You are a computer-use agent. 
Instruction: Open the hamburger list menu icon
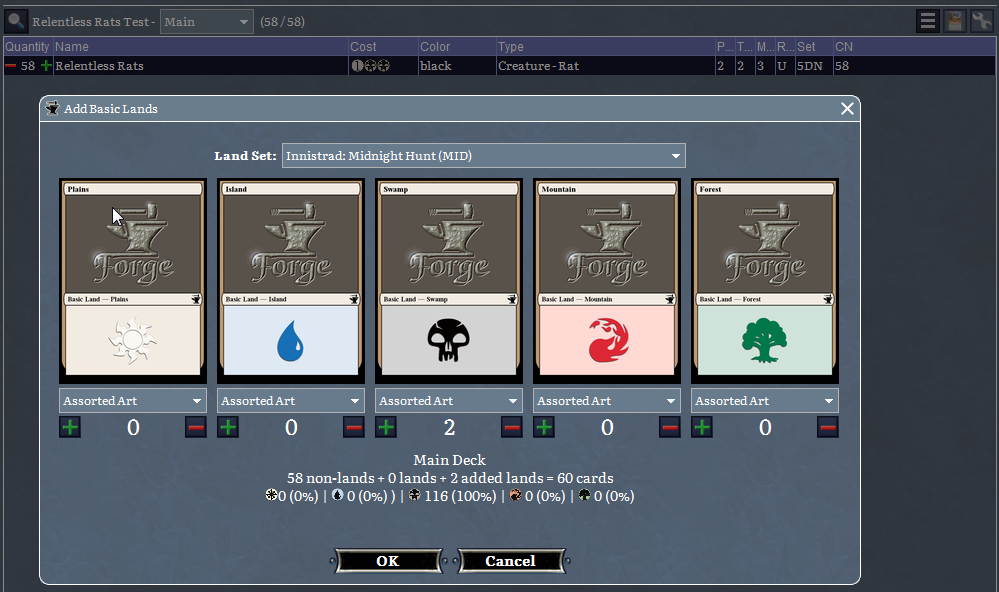pos(929,21)
